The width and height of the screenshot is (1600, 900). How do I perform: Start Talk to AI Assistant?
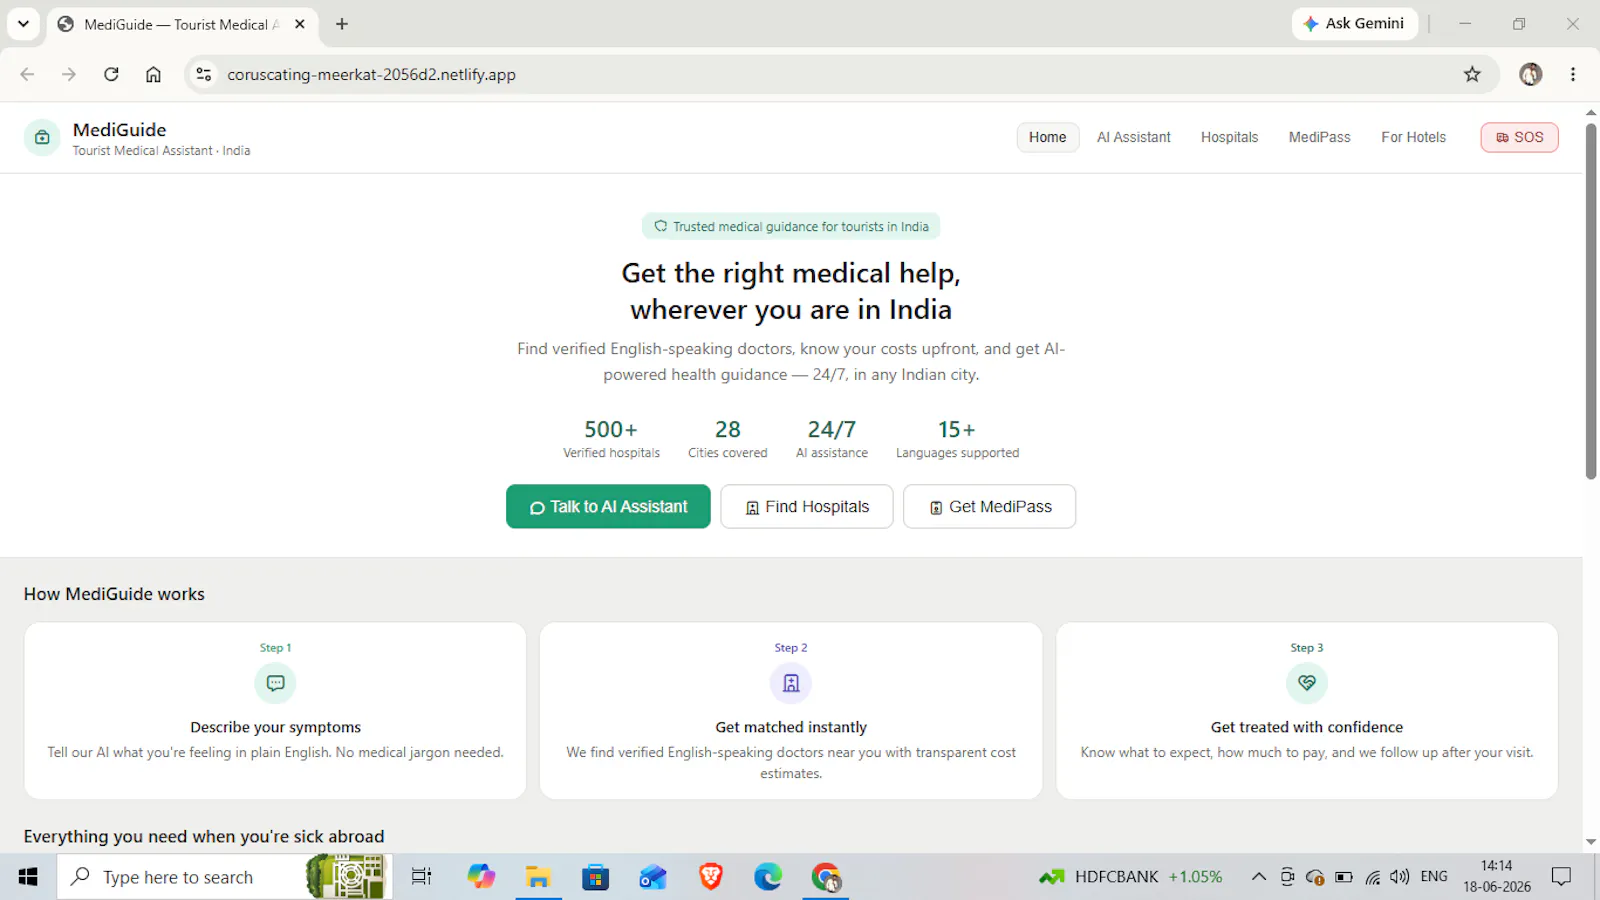point(608,507)
